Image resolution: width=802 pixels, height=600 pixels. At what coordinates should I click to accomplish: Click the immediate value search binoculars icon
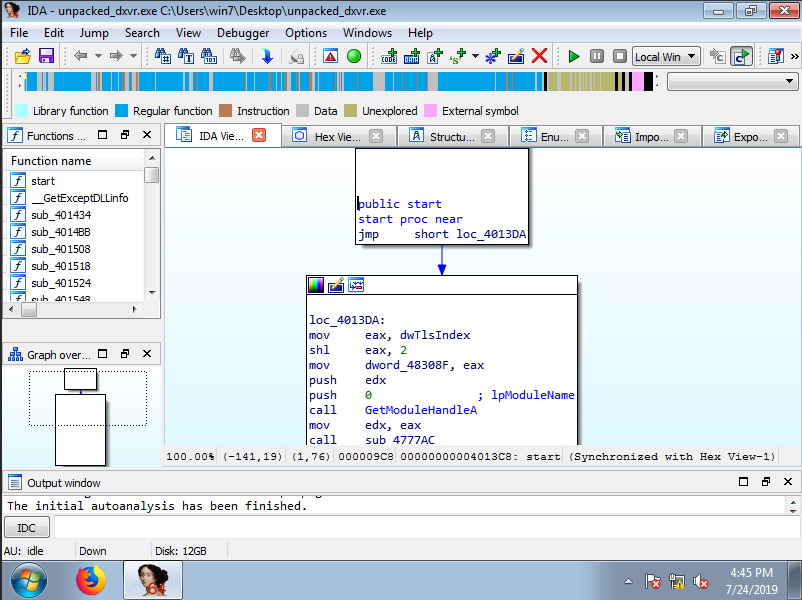[163, 56]
